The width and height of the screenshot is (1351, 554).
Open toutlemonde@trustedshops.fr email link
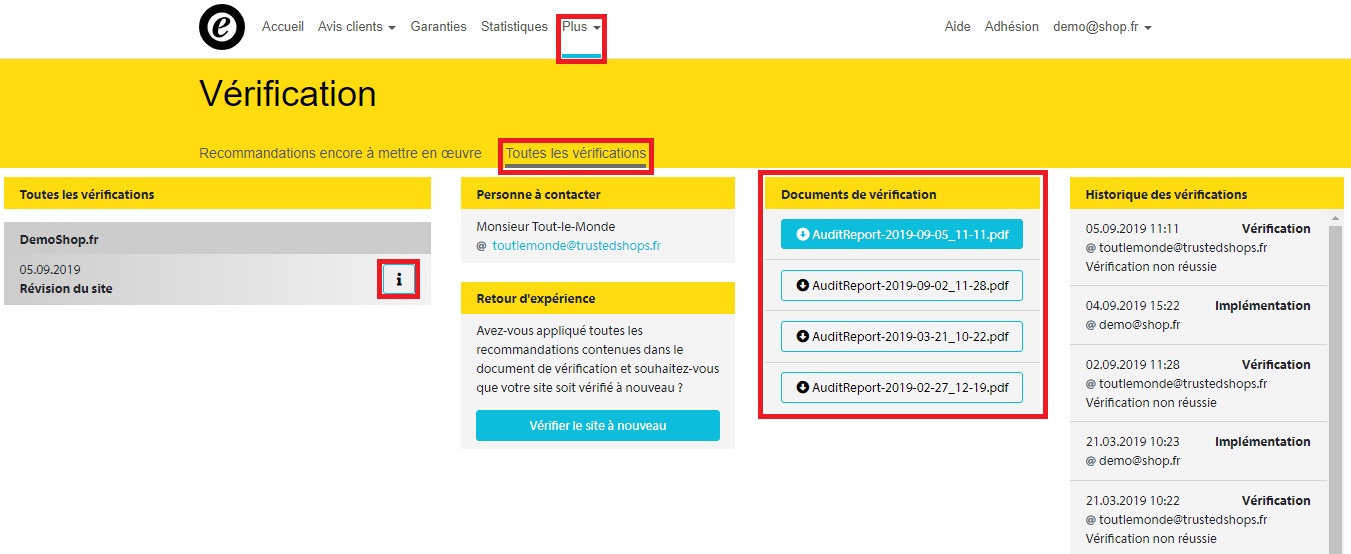point(576,245)
